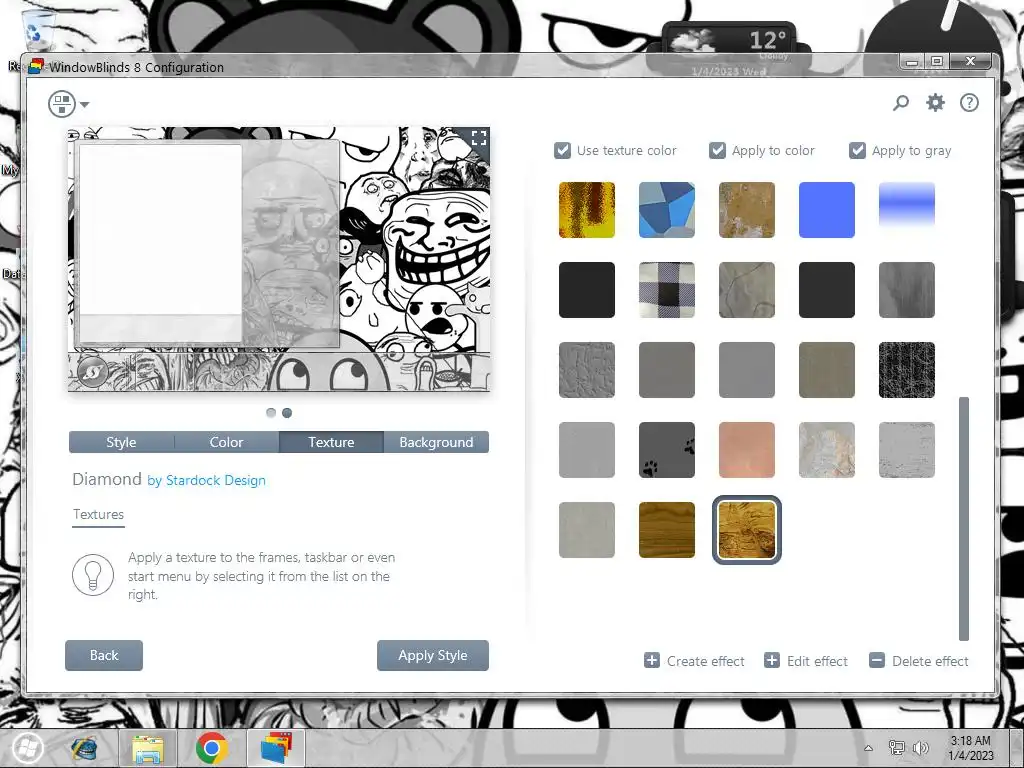1024x768 pixels.
Task: Select the olive-brown wood grain texture
Action: click(x=827, y=370)
